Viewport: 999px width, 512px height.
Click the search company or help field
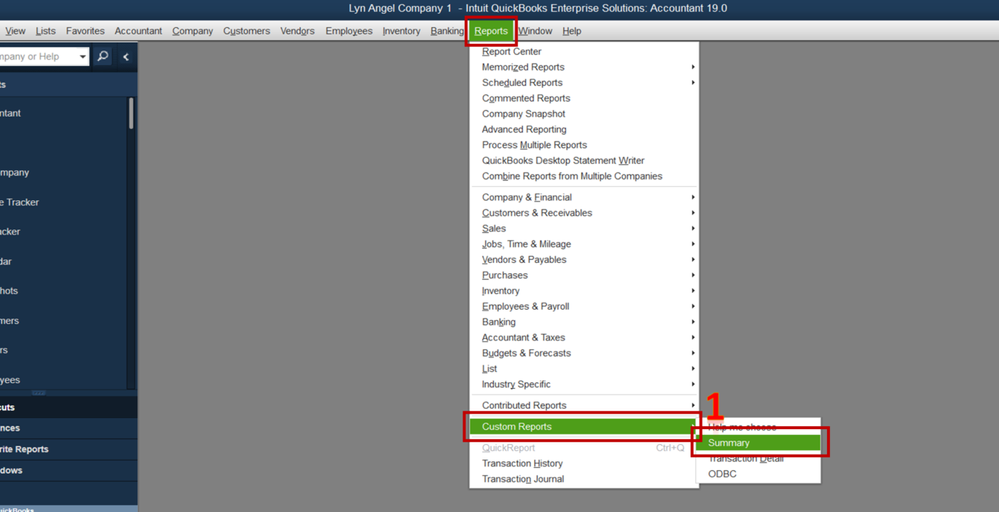[x=37, y=57]
